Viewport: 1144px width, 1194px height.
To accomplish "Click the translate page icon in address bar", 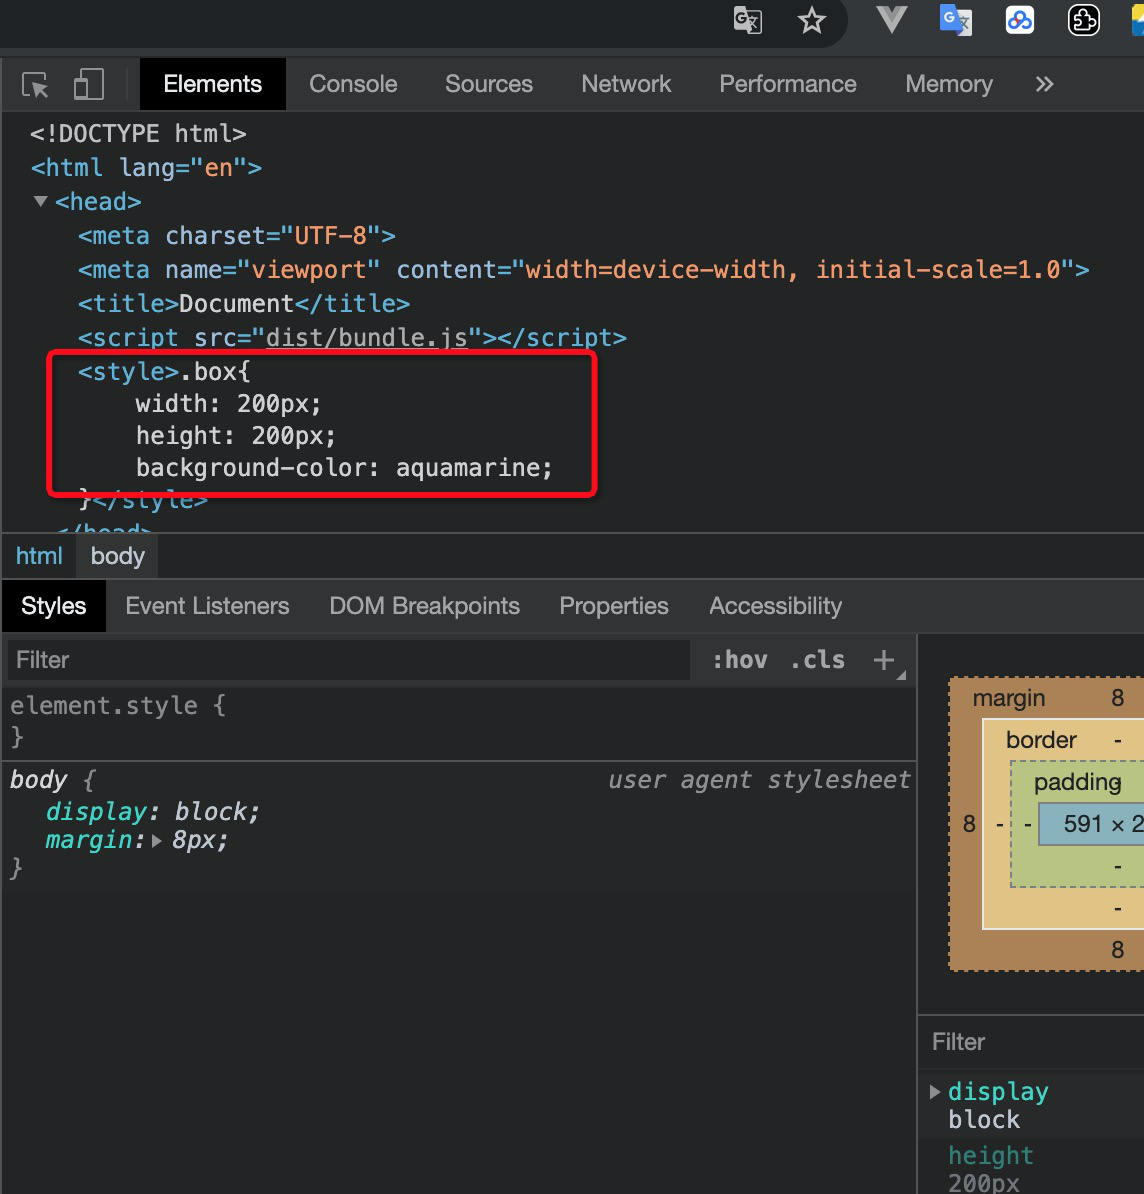I will coord(747,20).
